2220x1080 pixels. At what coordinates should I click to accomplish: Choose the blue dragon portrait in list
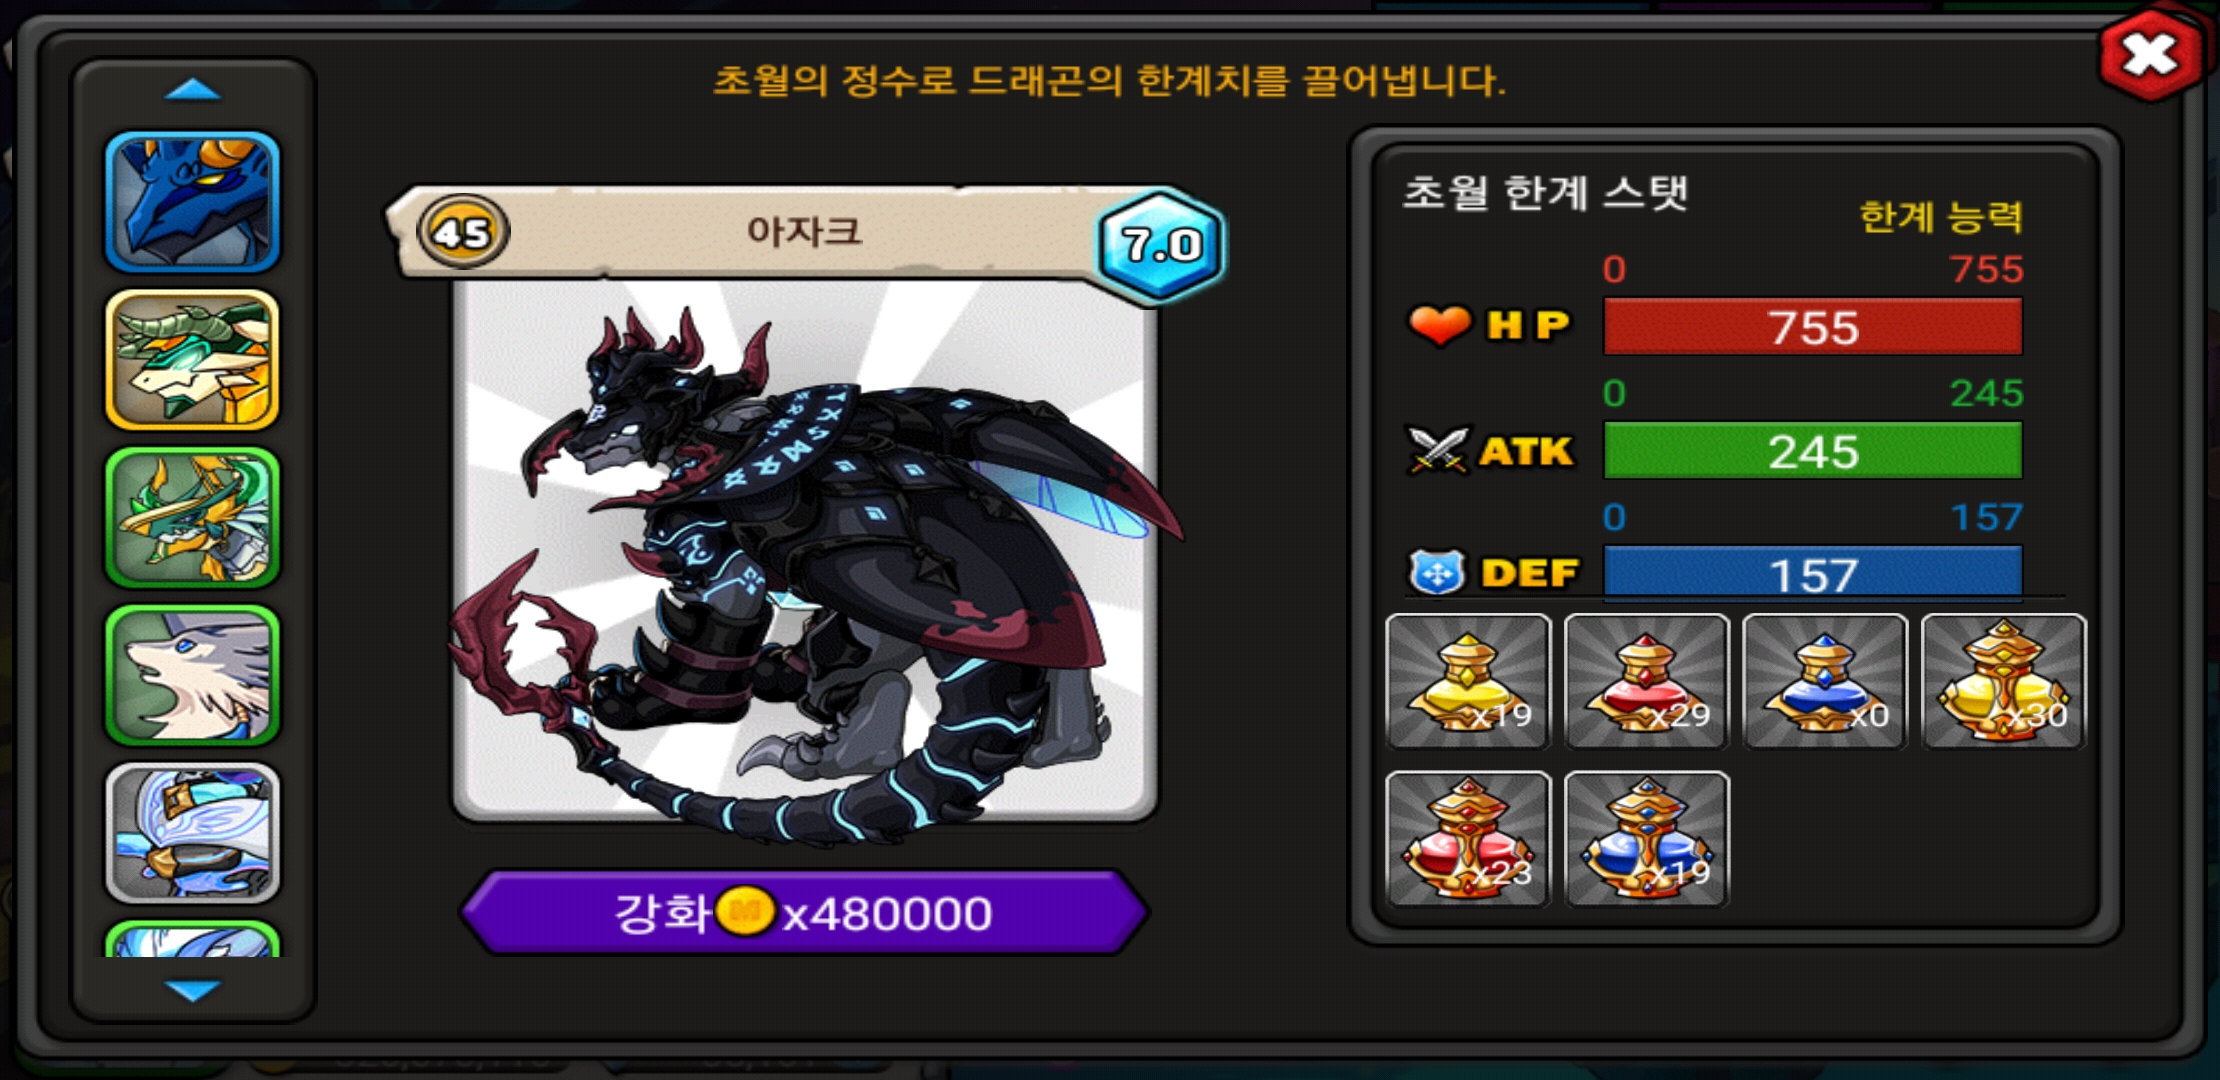(192, 202)
